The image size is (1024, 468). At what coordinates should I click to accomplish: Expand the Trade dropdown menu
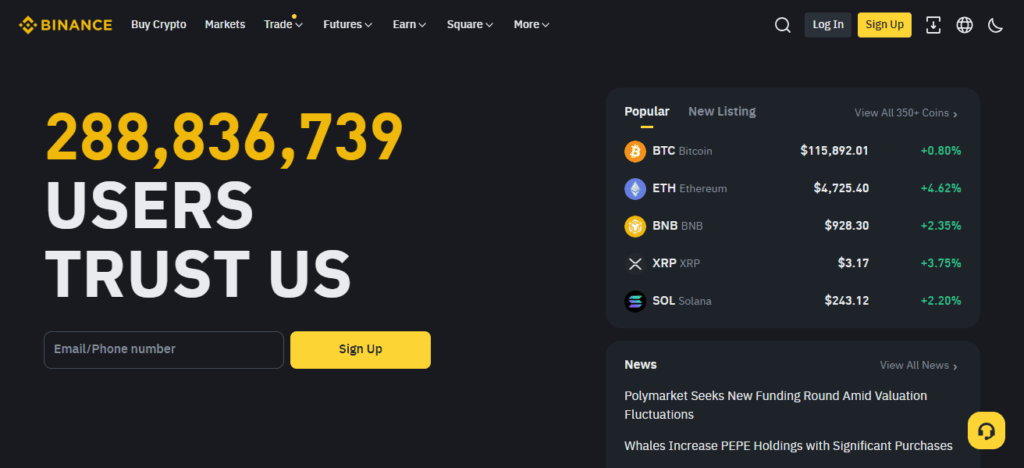point(283,25)
